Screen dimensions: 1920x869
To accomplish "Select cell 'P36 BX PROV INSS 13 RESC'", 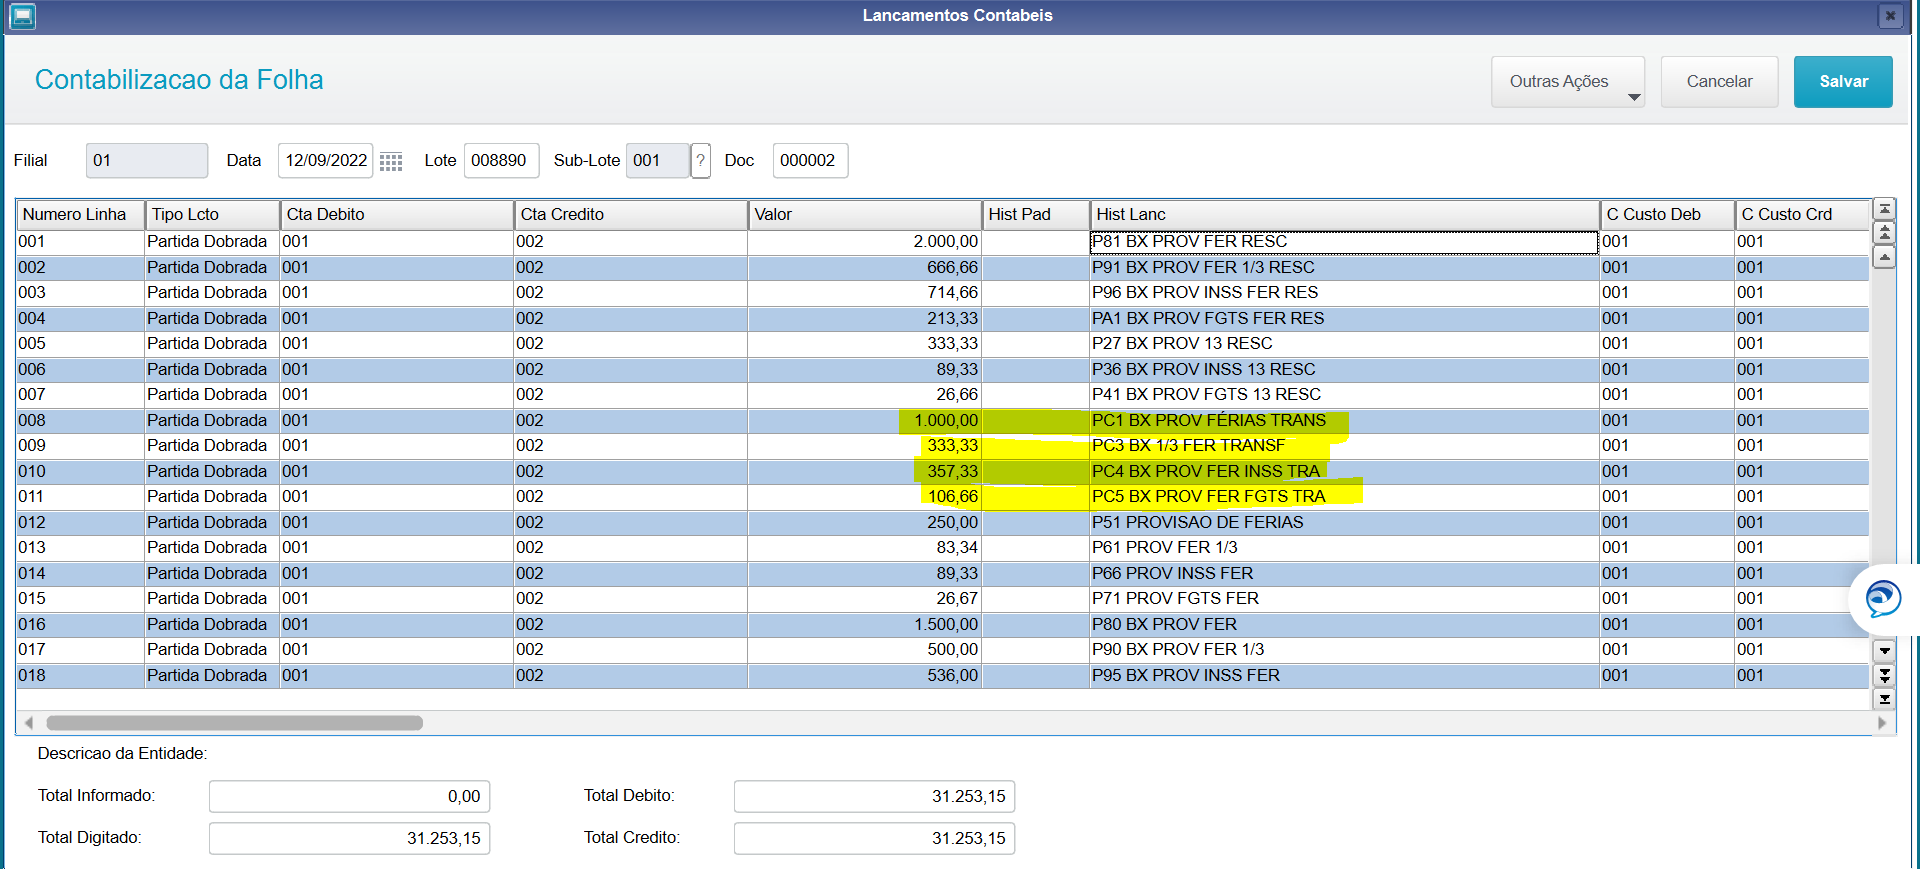I will [x=1344, y=370].
